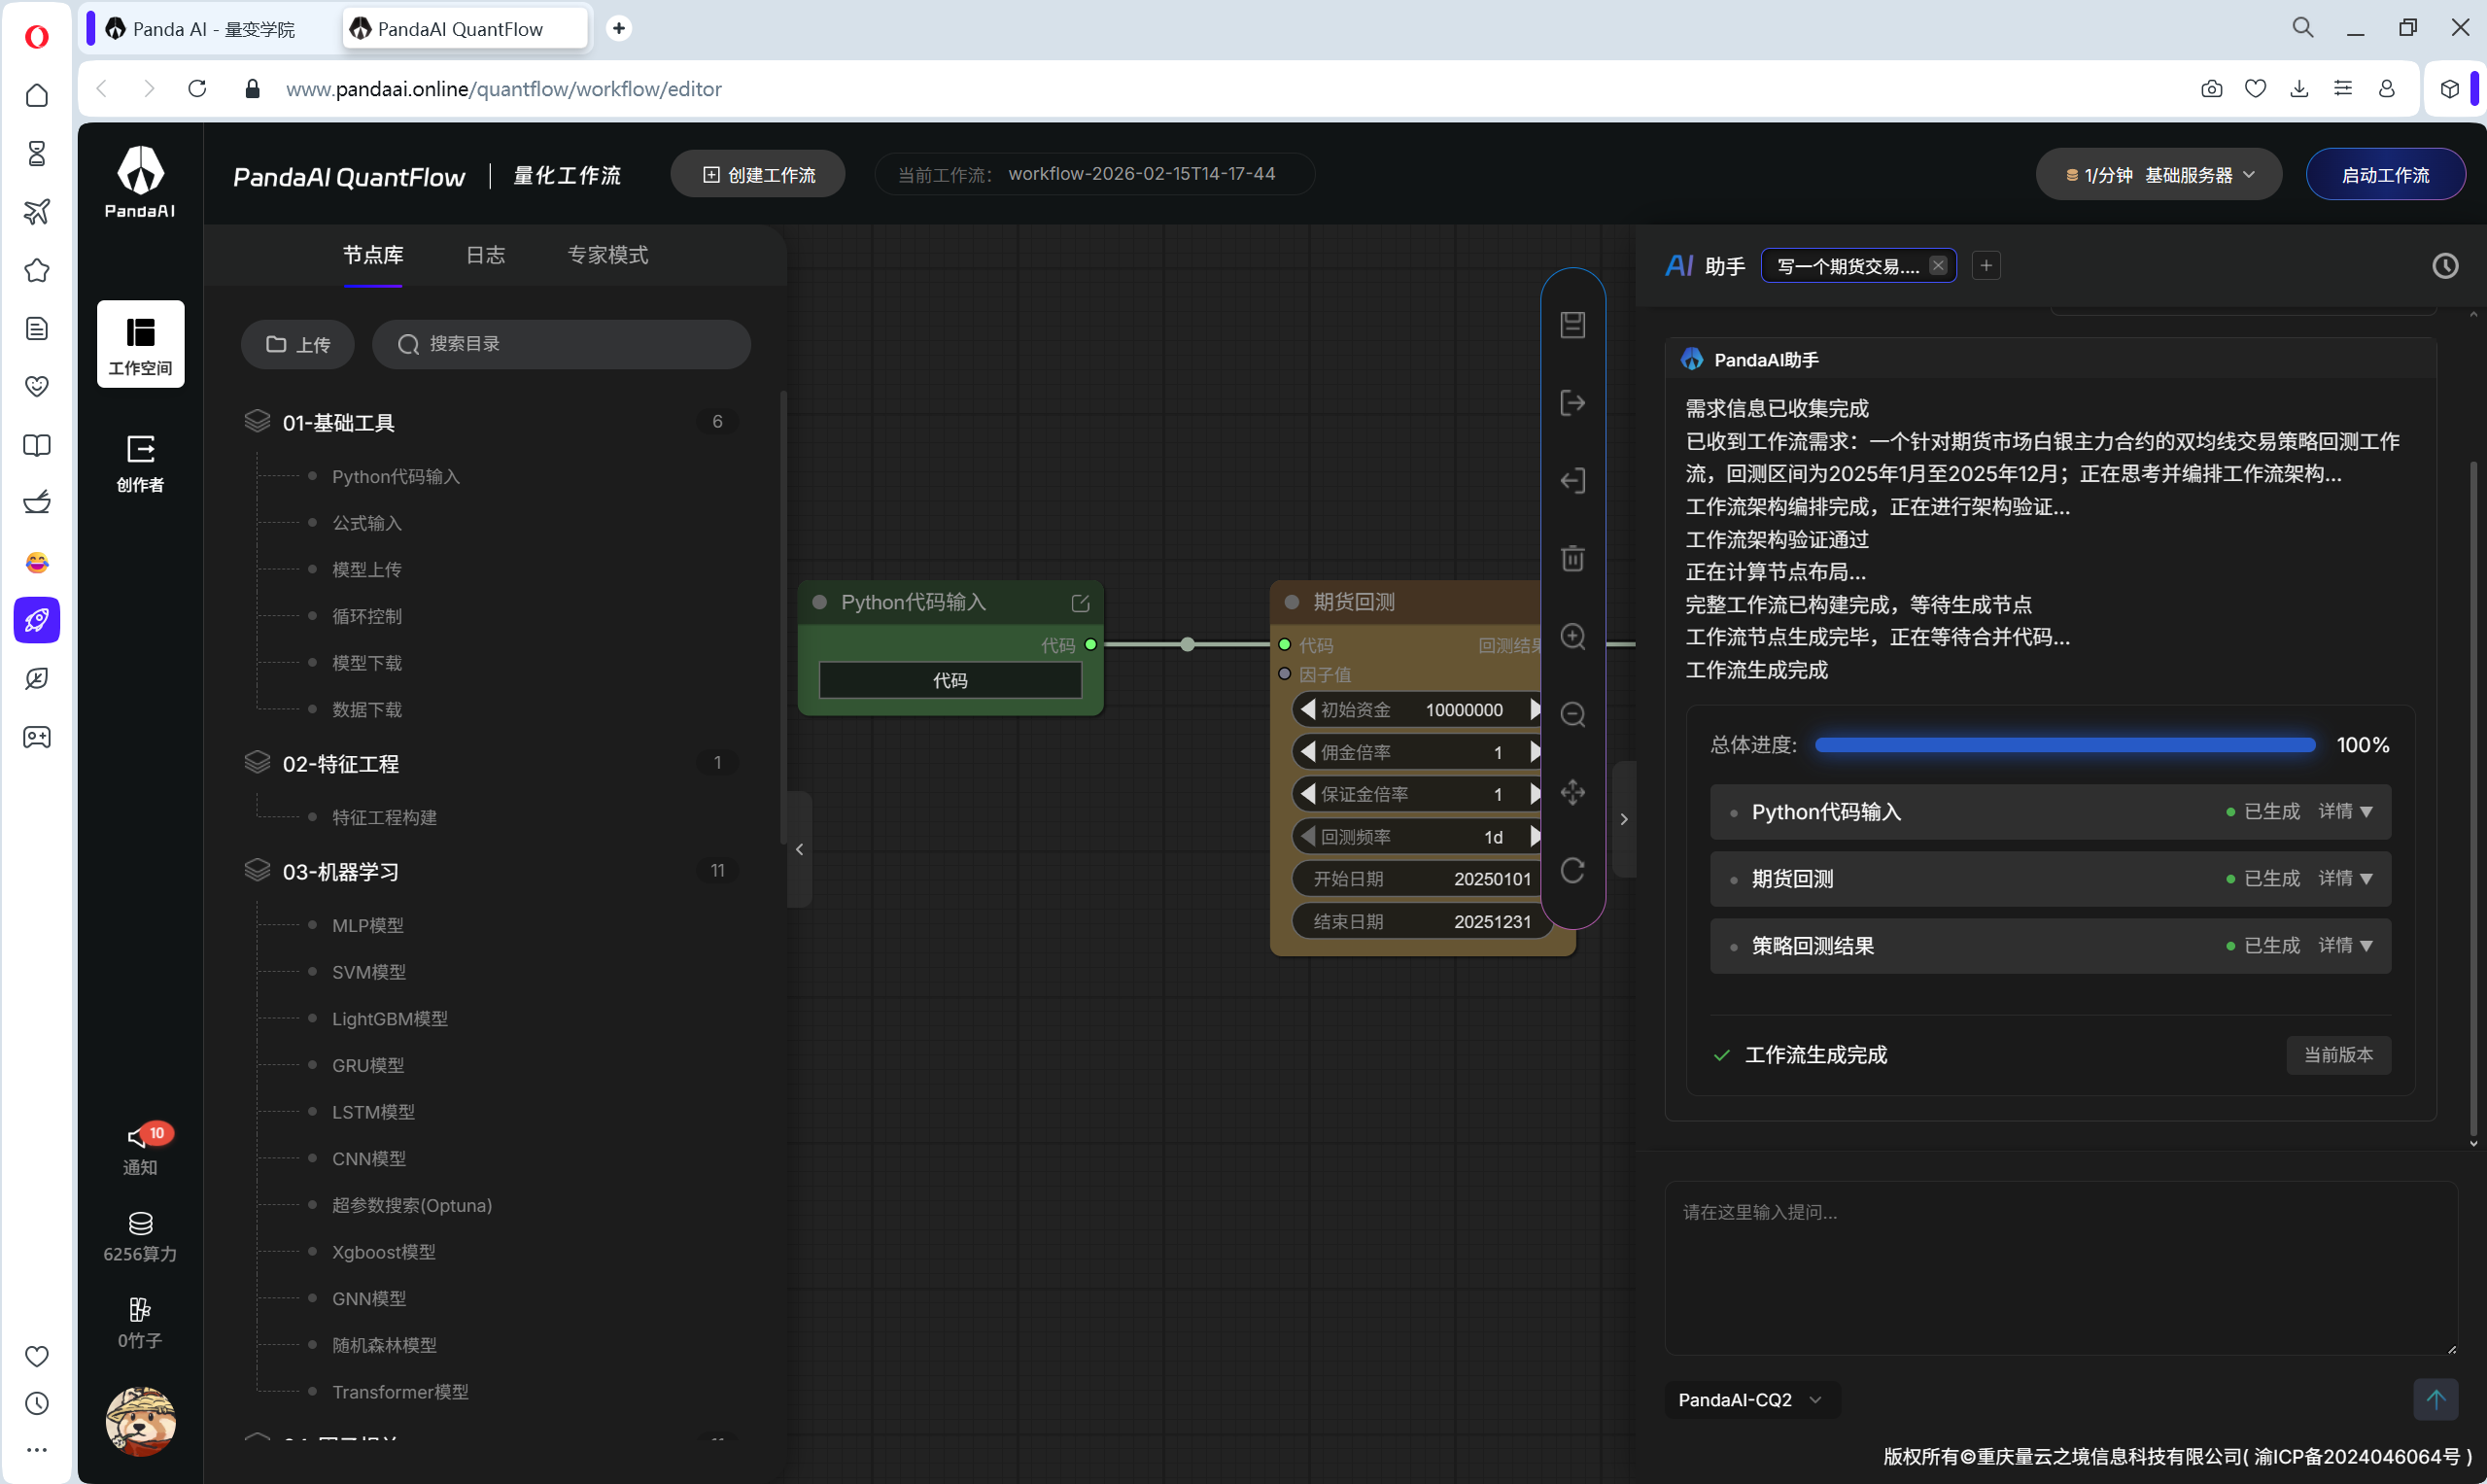Open Opera history clock sidebar icon

(x=37, y=1403)
